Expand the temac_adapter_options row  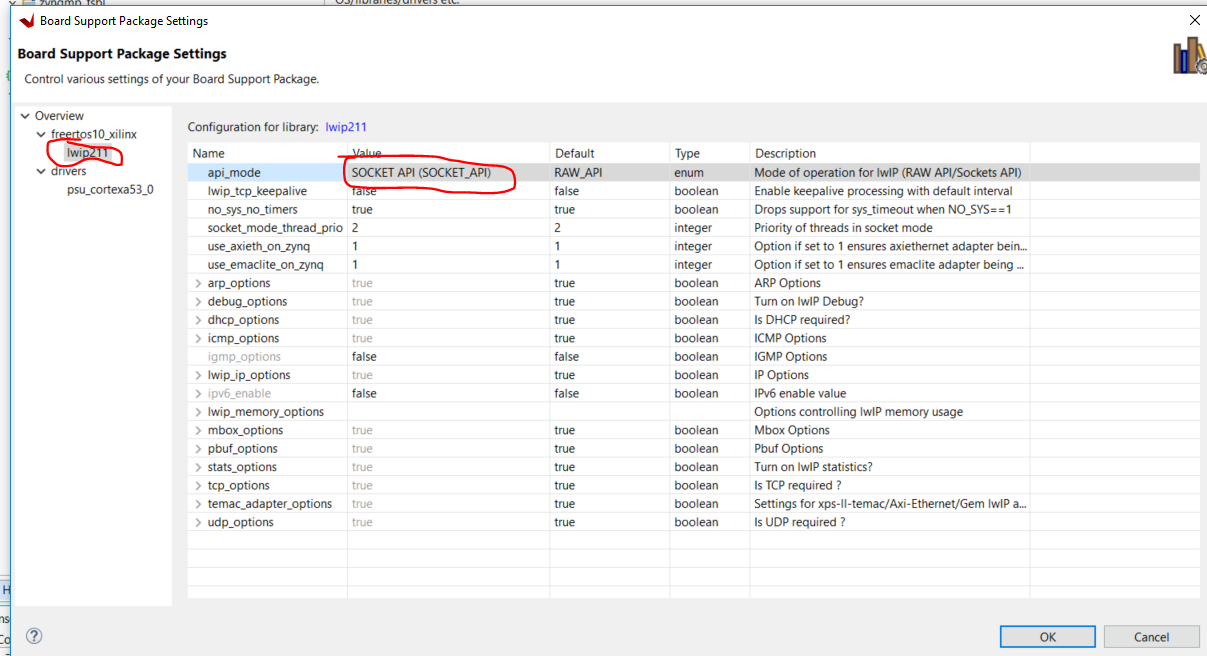198,504
